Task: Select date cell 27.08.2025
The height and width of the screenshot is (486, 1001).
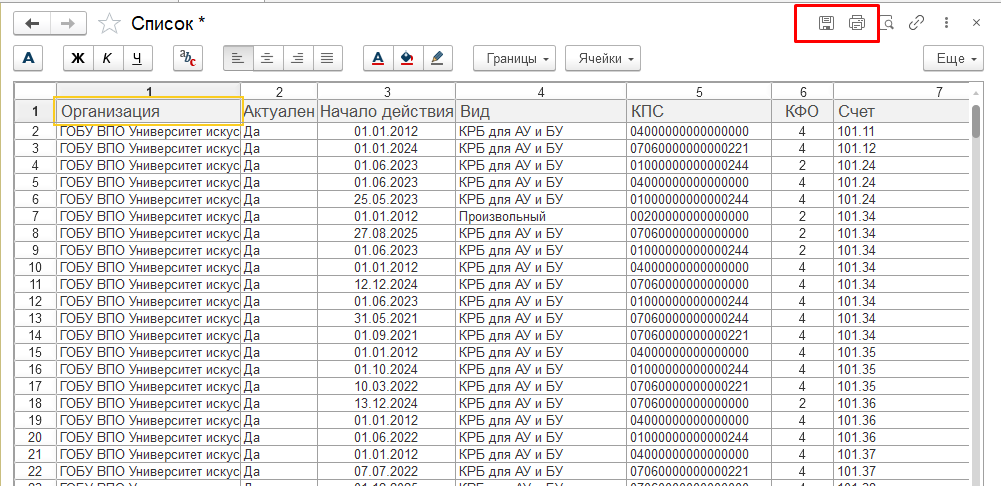Action: tap(386, 232)
